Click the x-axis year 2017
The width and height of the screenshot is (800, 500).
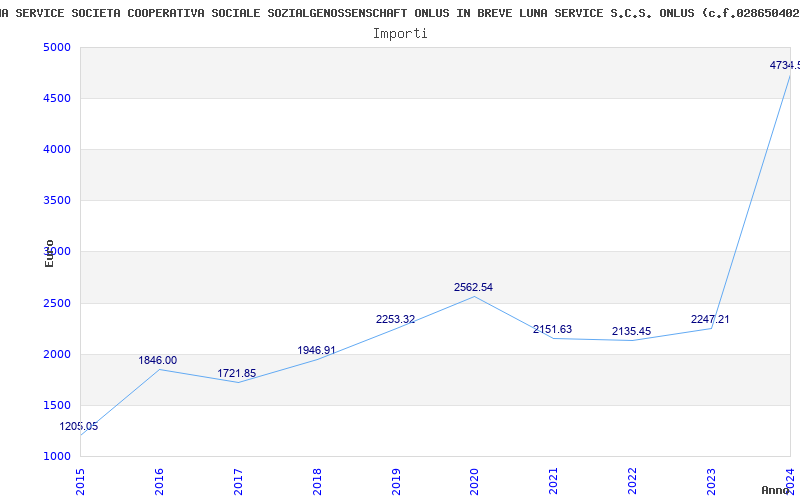click(x=238, y=482)
